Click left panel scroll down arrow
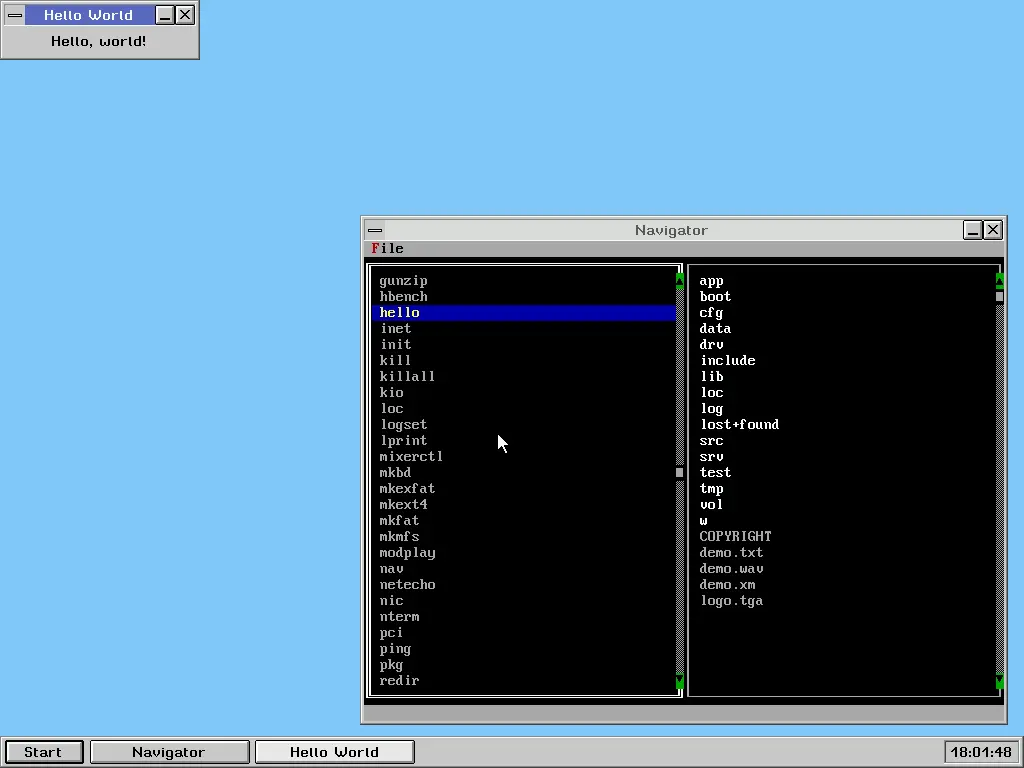 click(680, 682)
